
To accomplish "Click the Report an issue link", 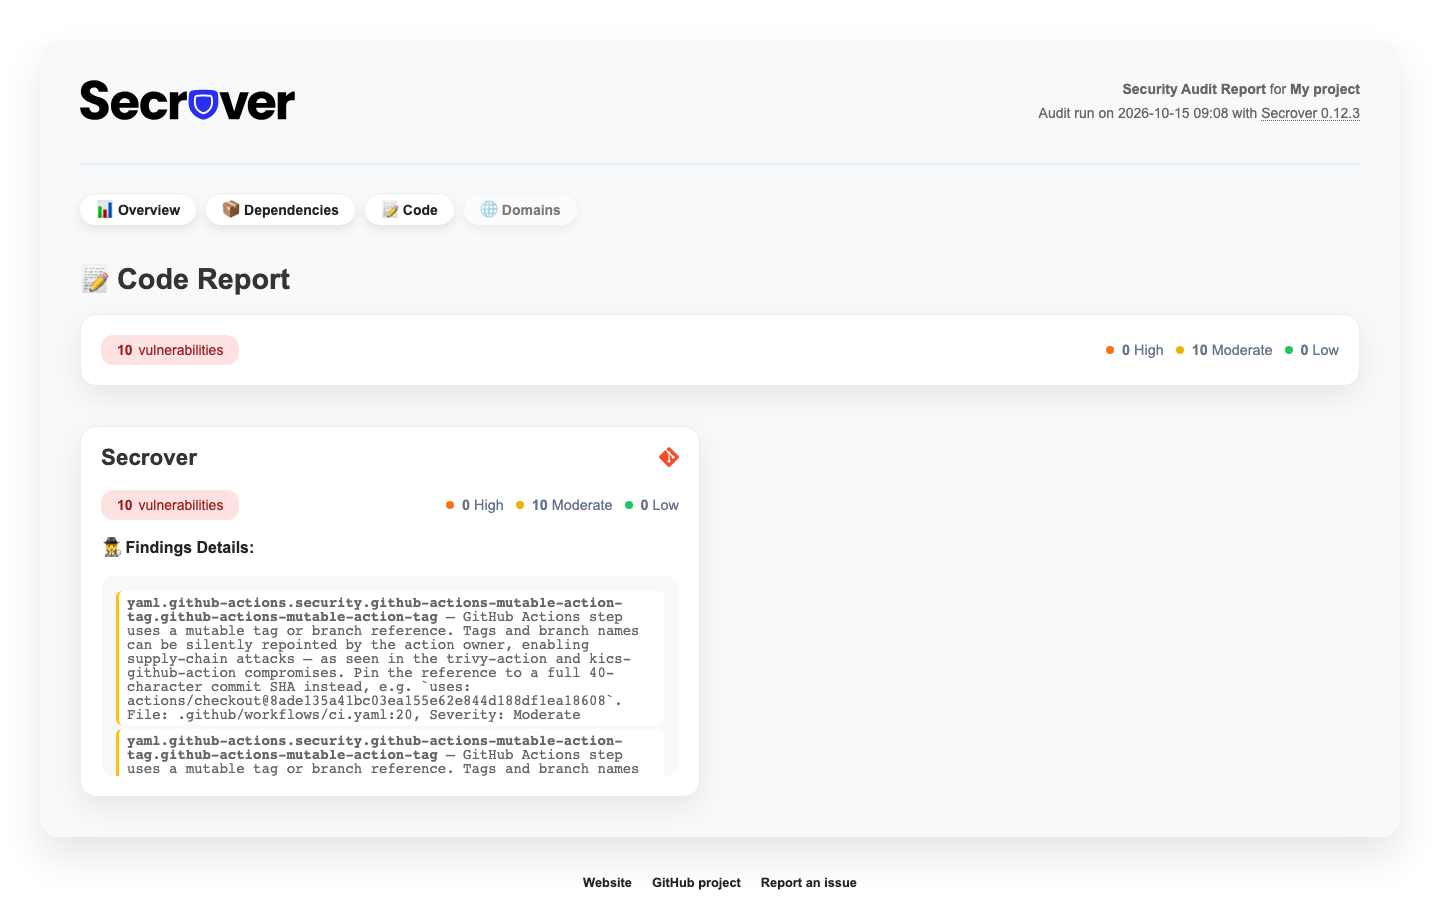I will (x=808, y=883).
